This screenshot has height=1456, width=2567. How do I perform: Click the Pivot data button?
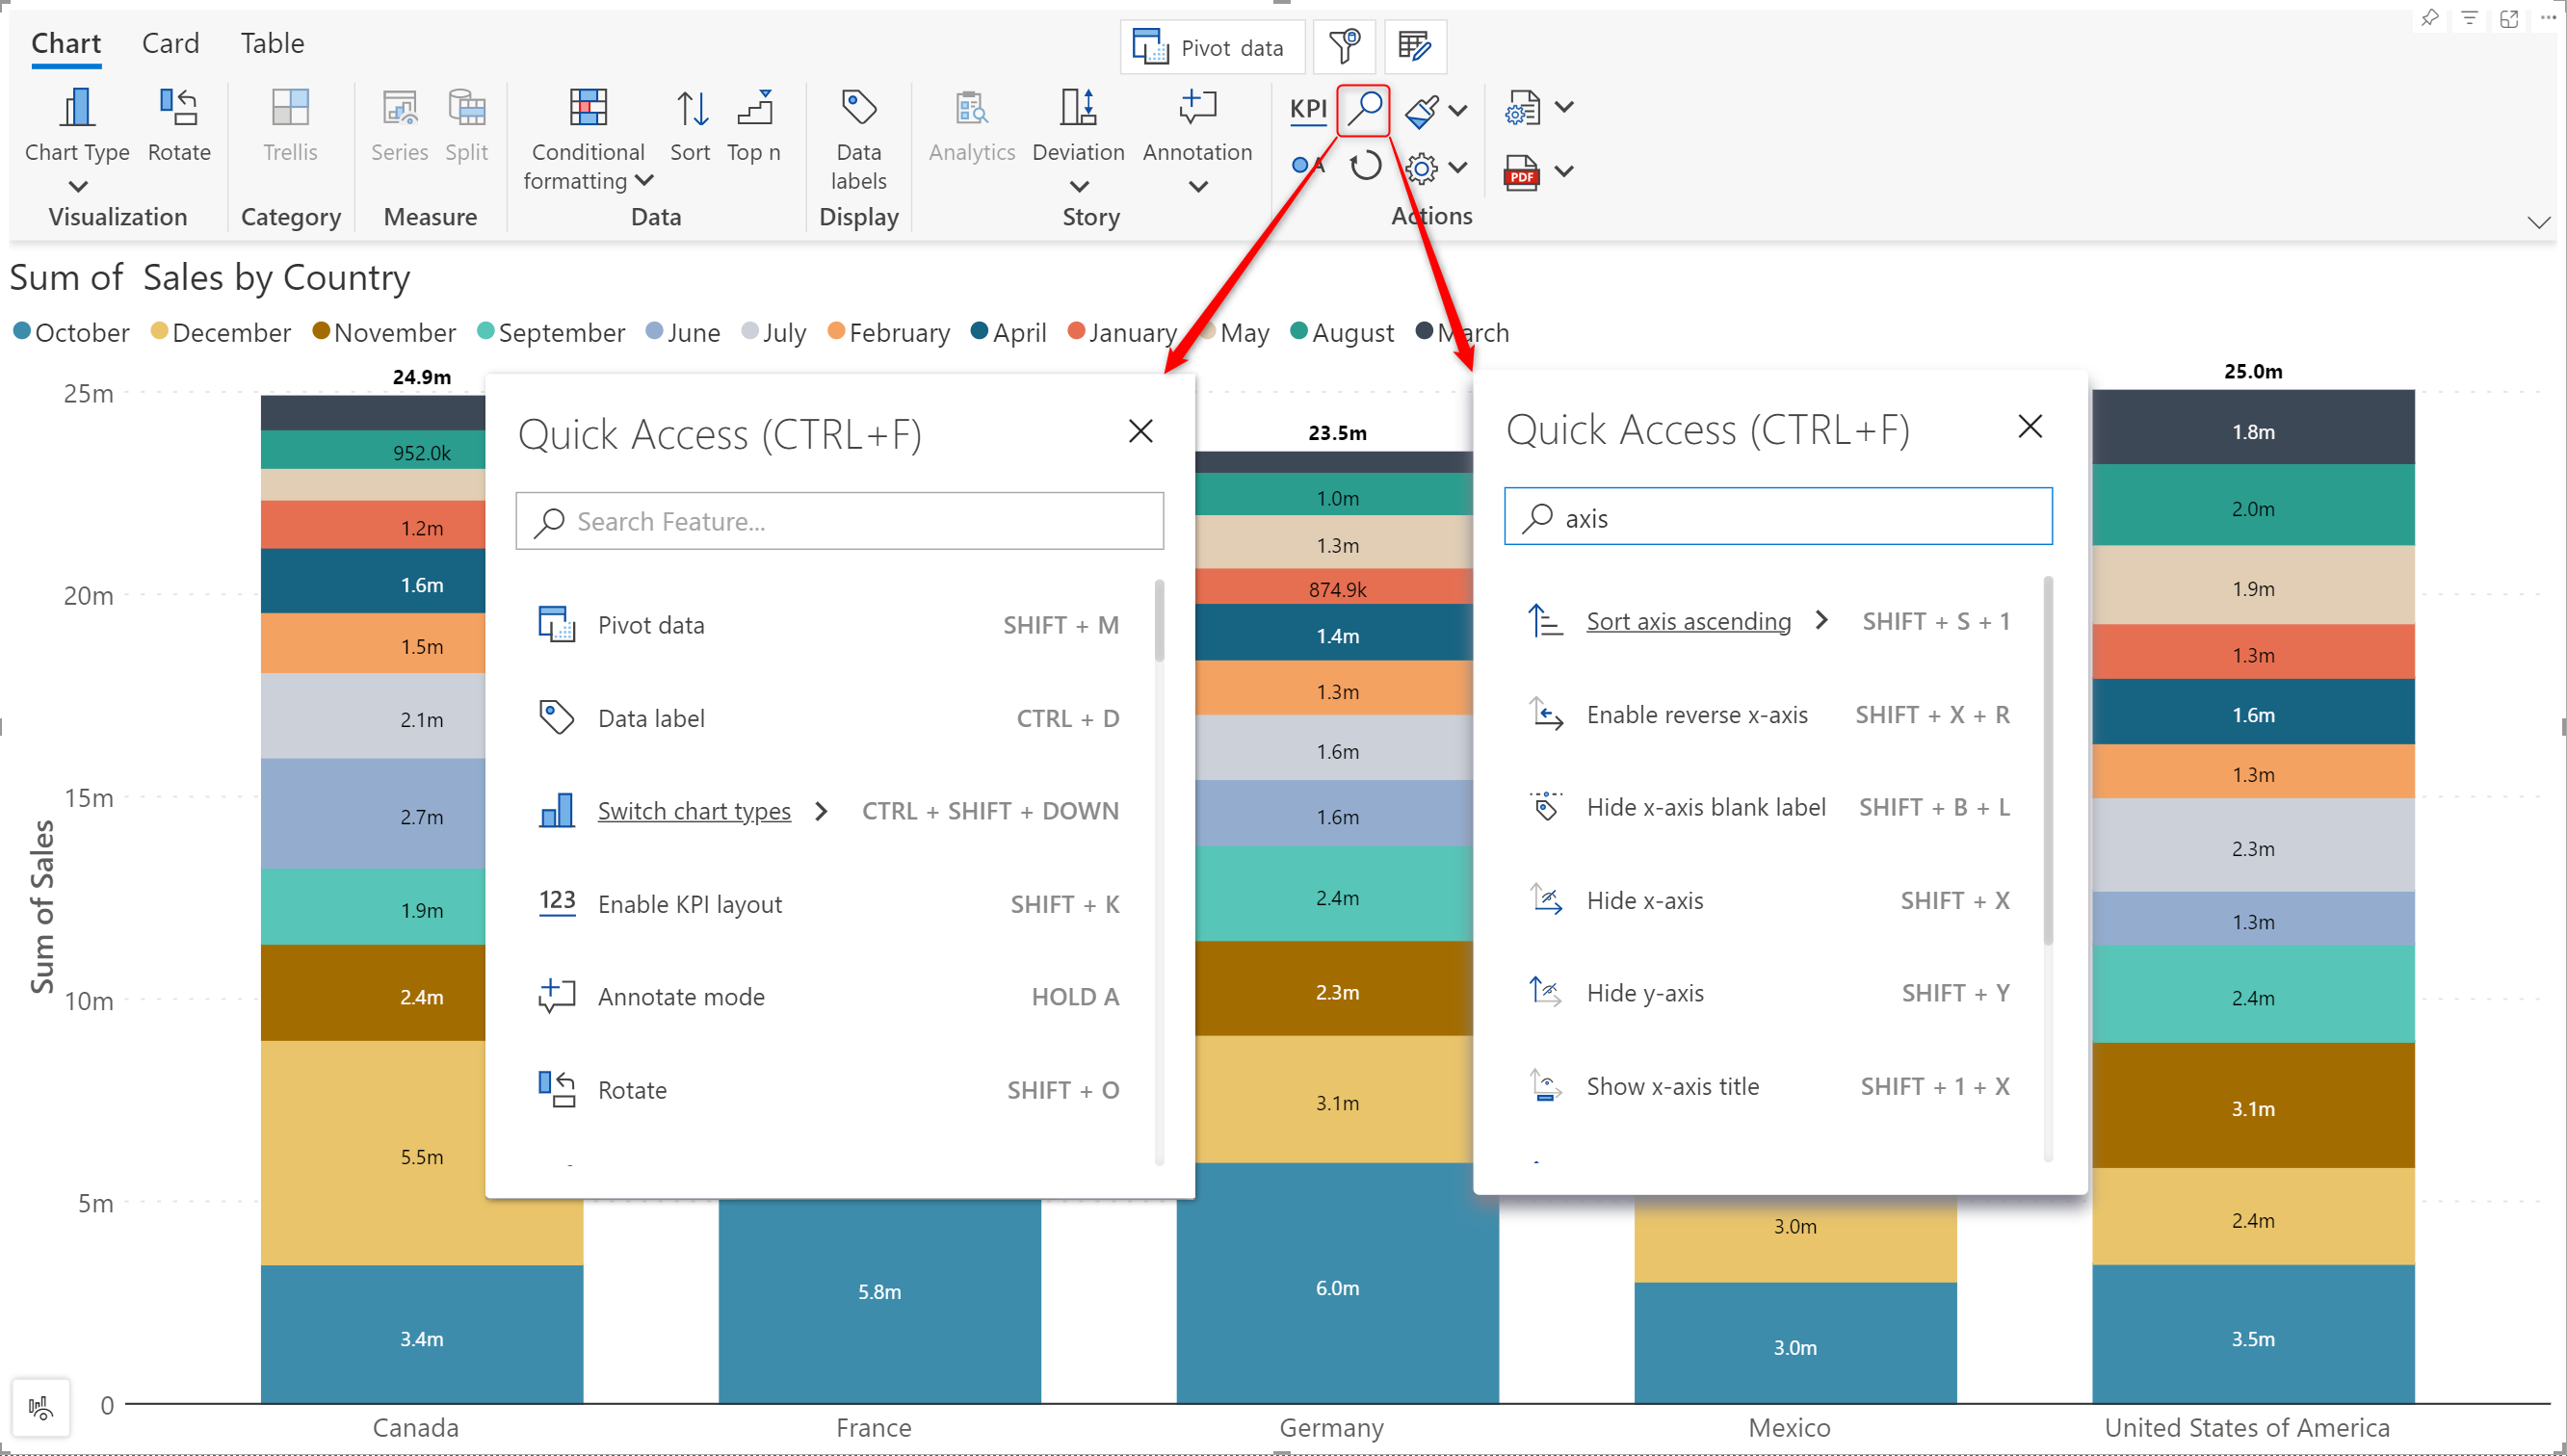point(1212,47)
